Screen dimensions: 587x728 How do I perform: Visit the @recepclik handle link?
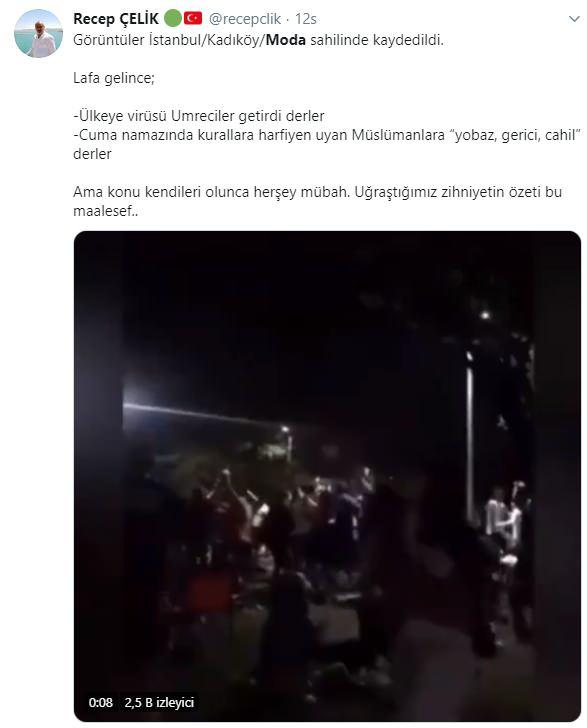[x=245, y=19]
